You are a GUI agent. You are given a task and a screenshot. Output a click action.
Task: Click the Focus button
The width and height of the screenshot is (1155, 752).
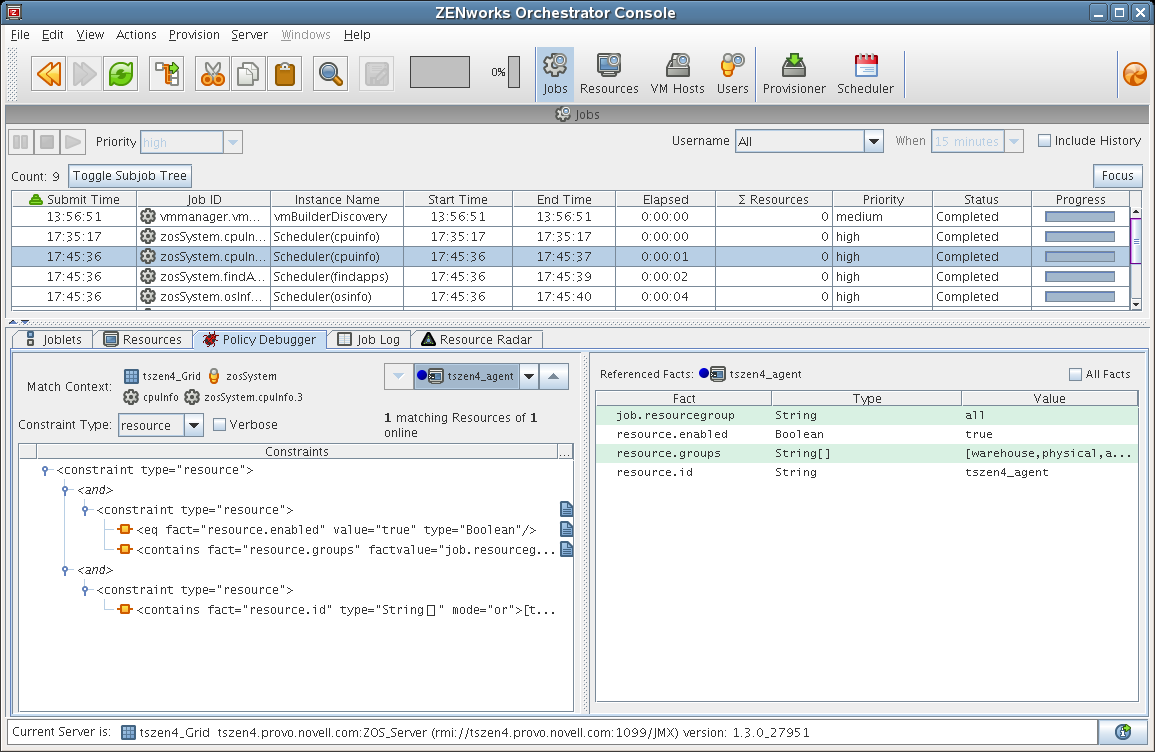1117,176
